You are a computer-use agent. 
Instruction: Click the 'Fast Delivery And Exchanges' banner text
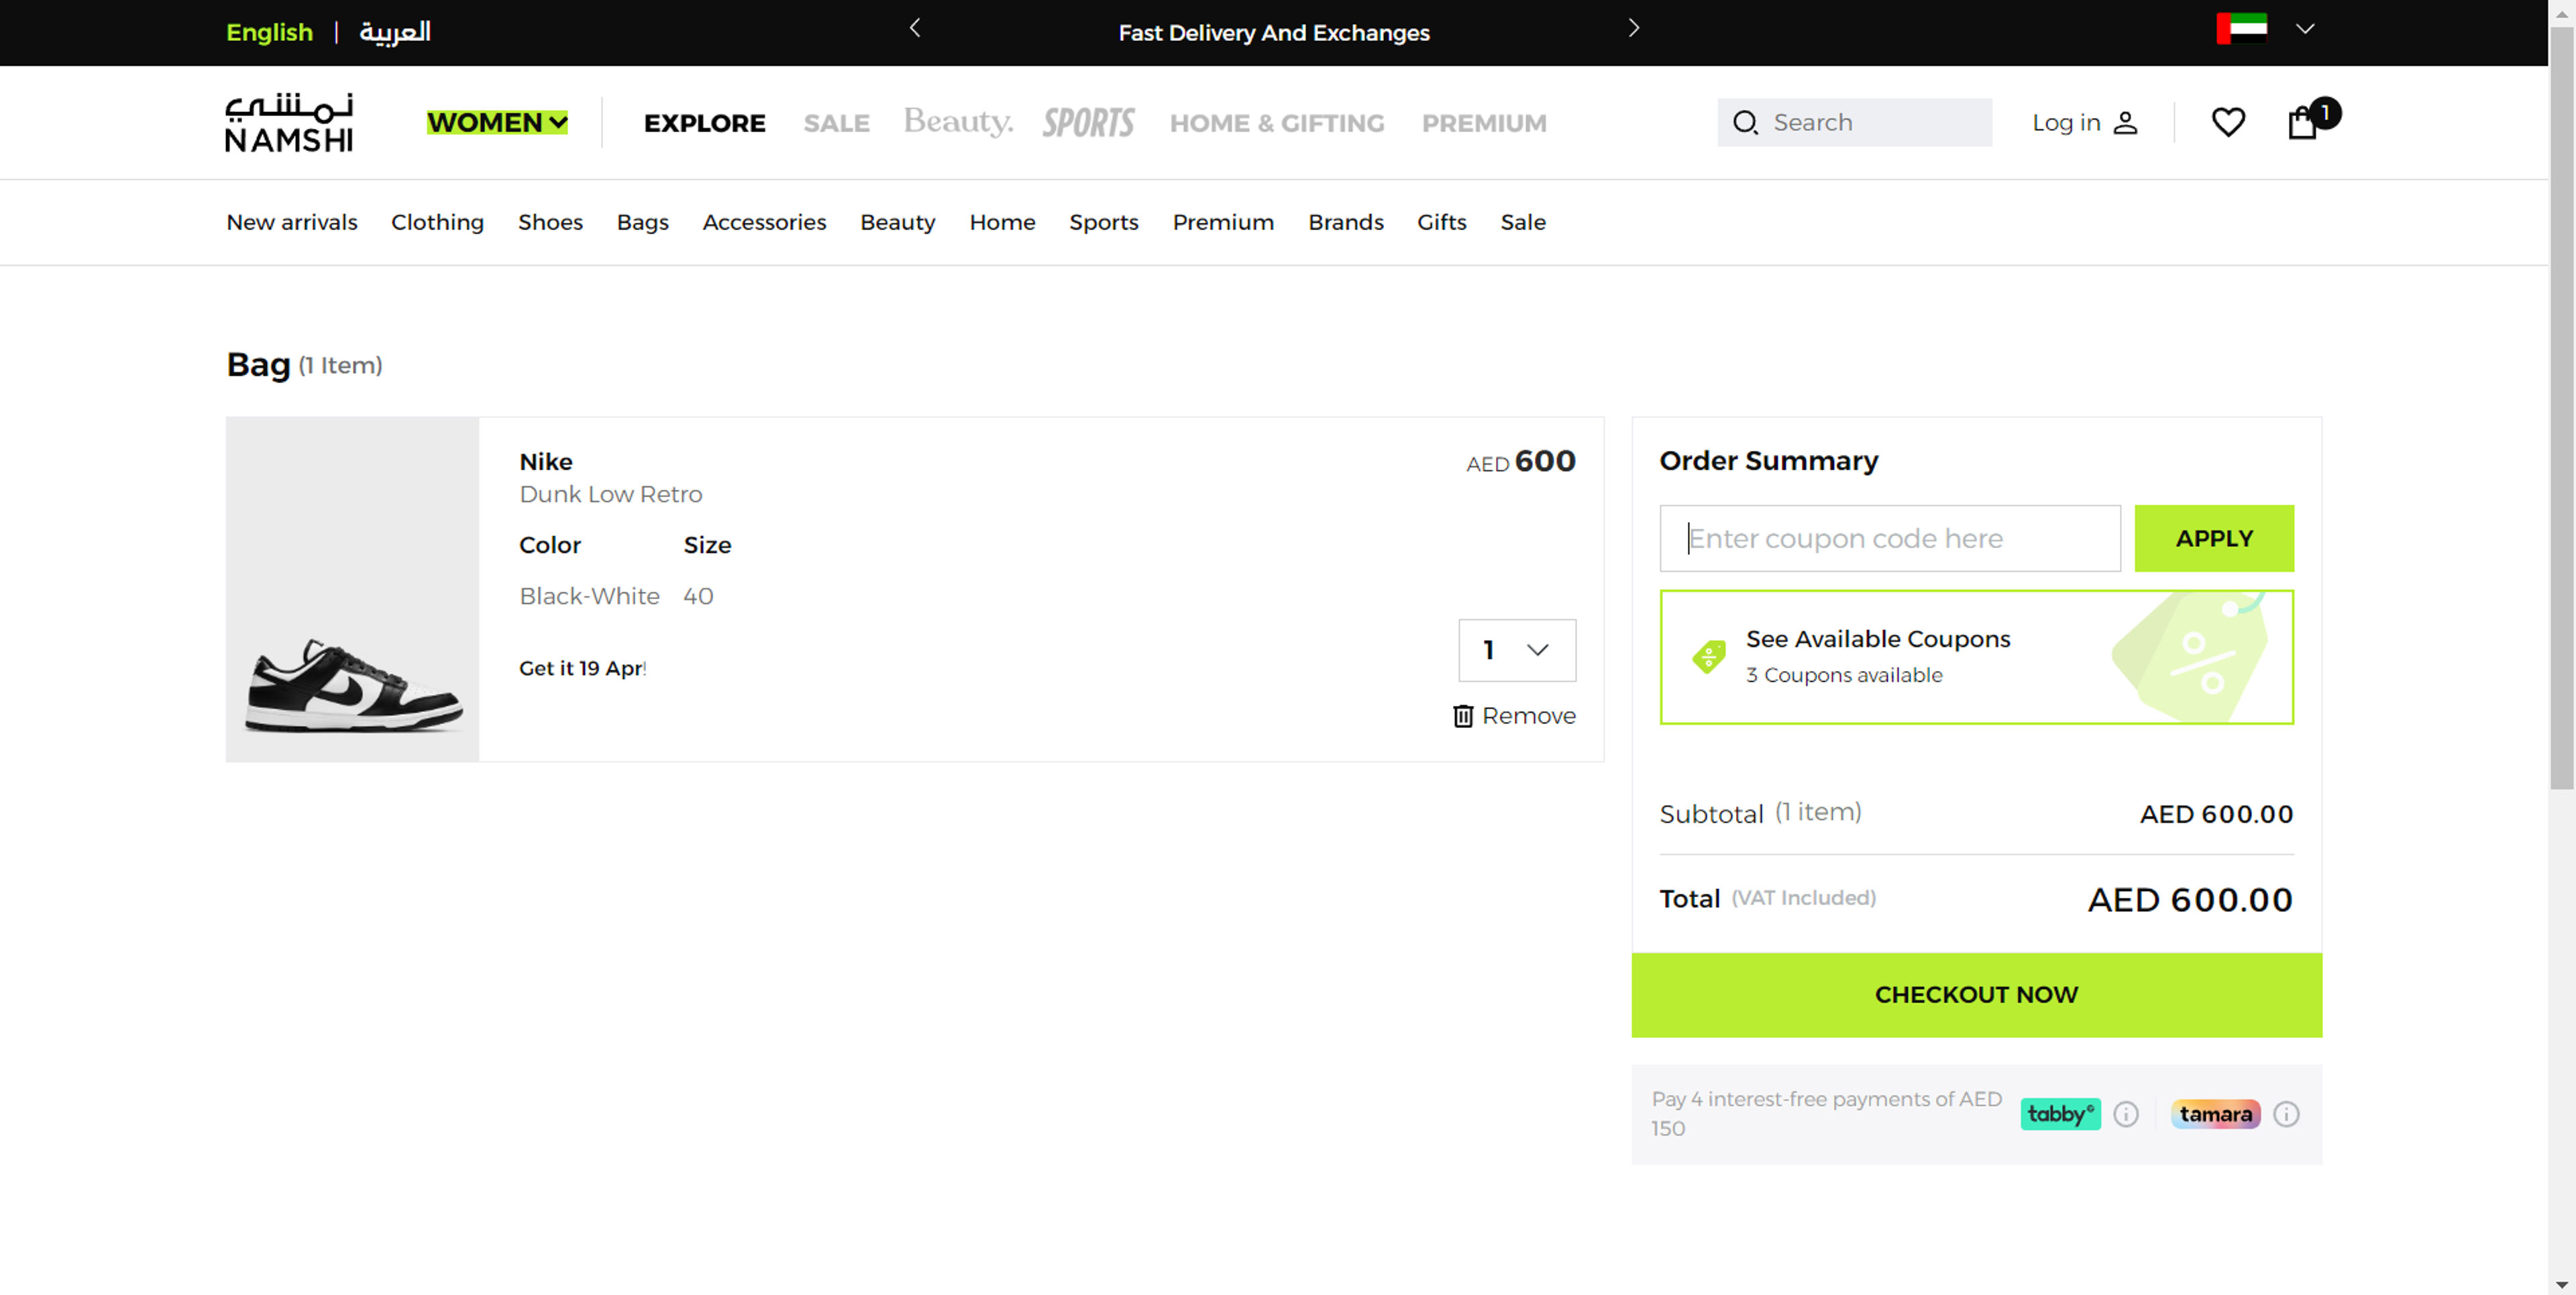[x=1273, y=32]
